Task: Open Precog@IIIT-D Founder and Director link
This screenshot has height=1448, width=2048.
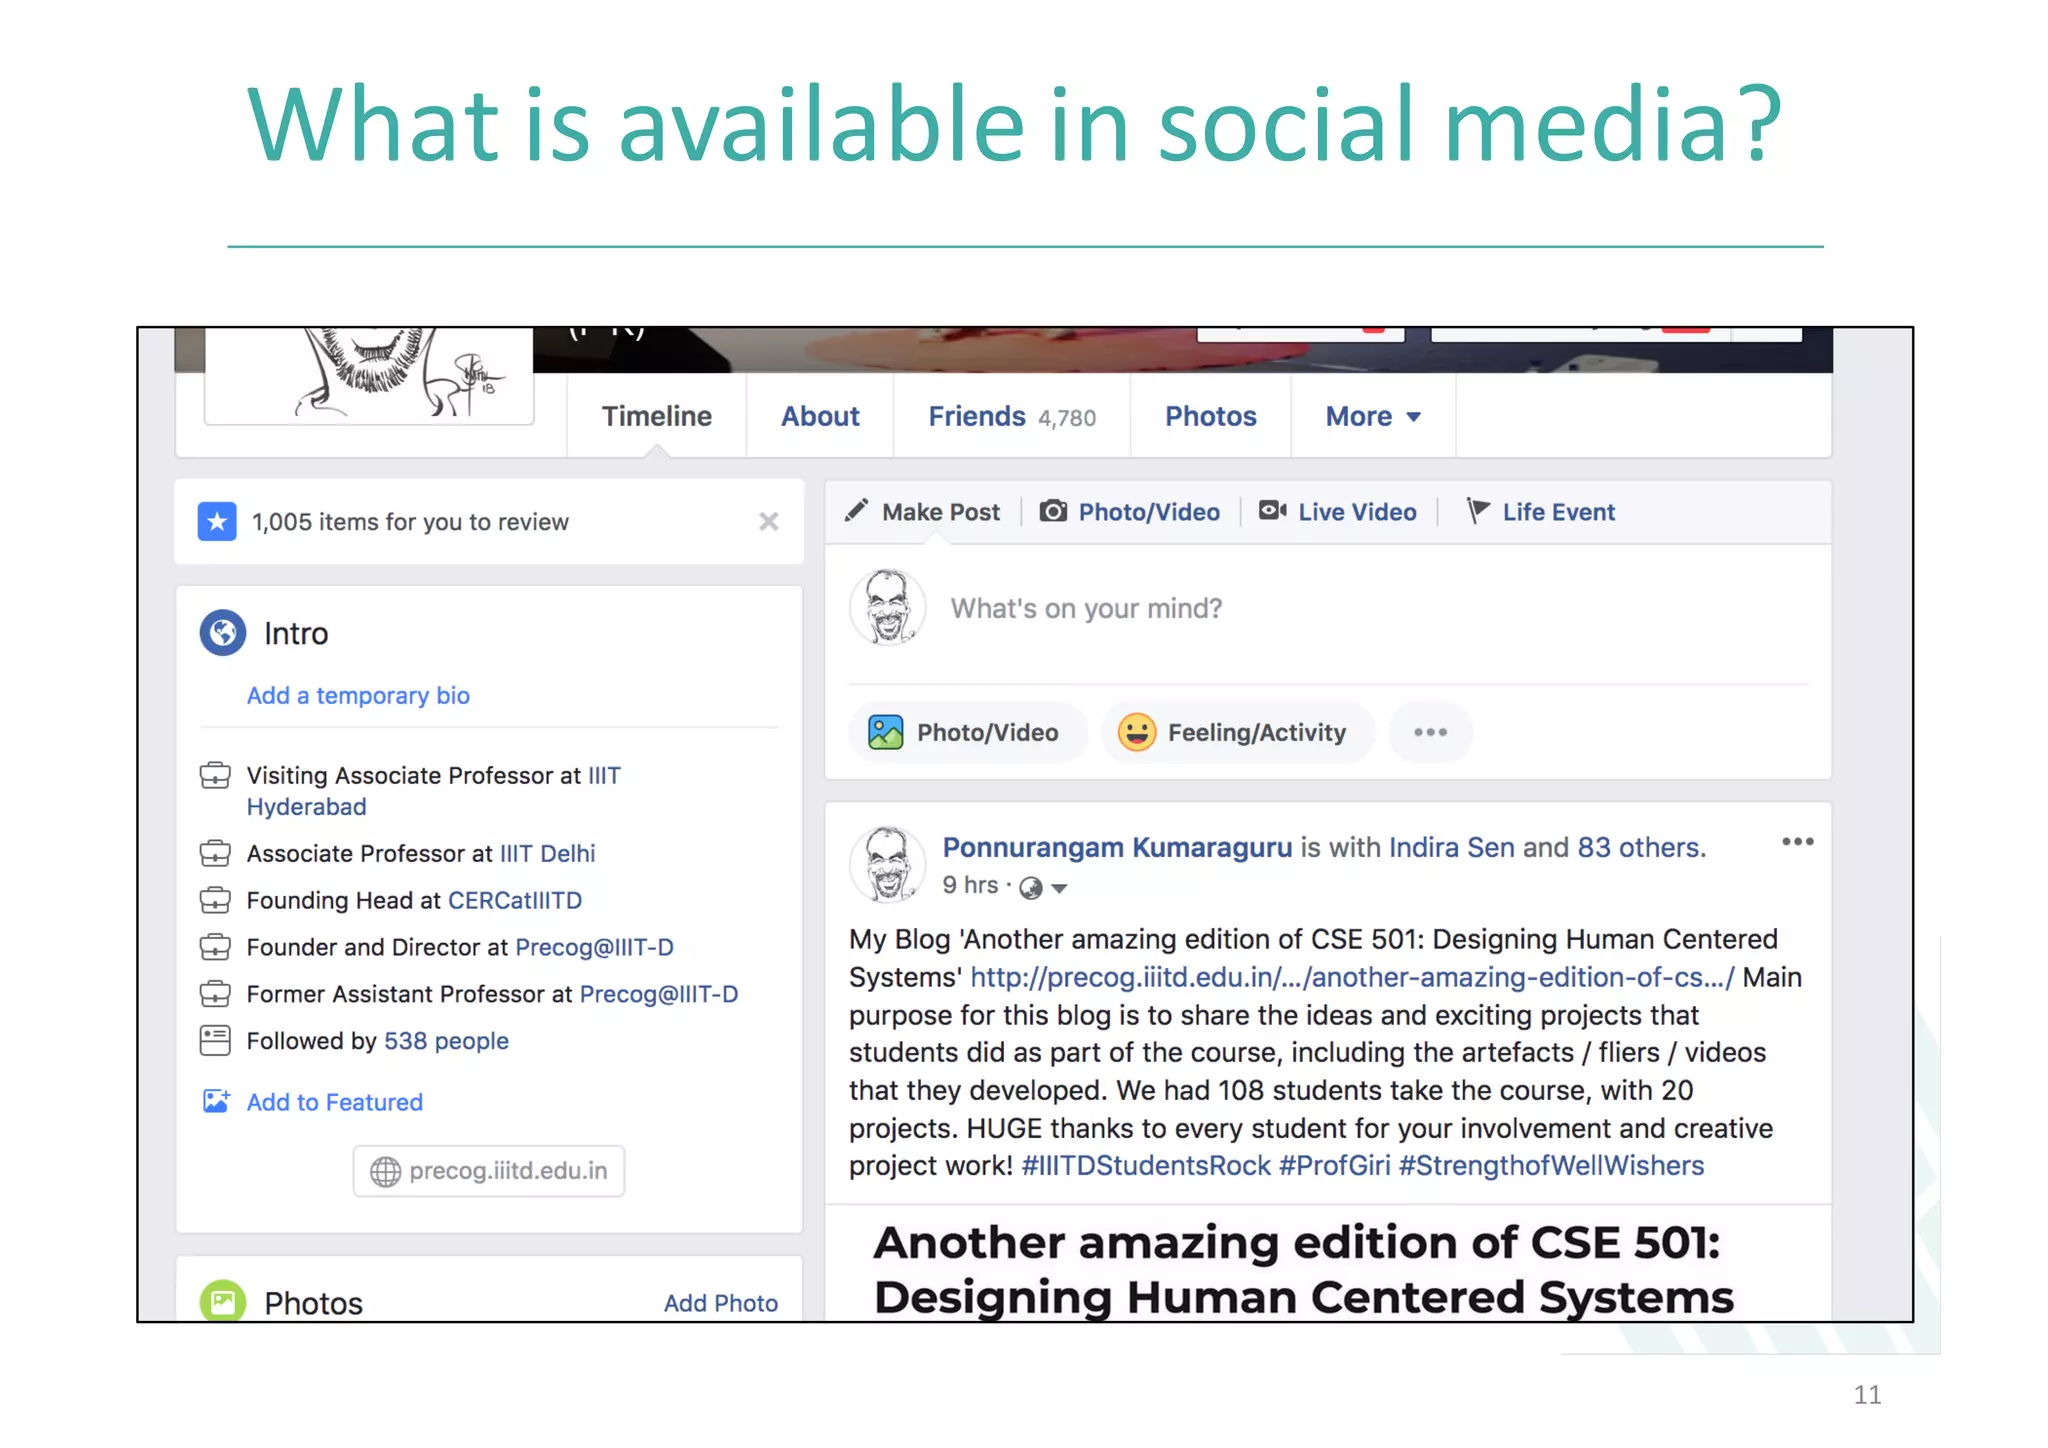Action: 594,947
